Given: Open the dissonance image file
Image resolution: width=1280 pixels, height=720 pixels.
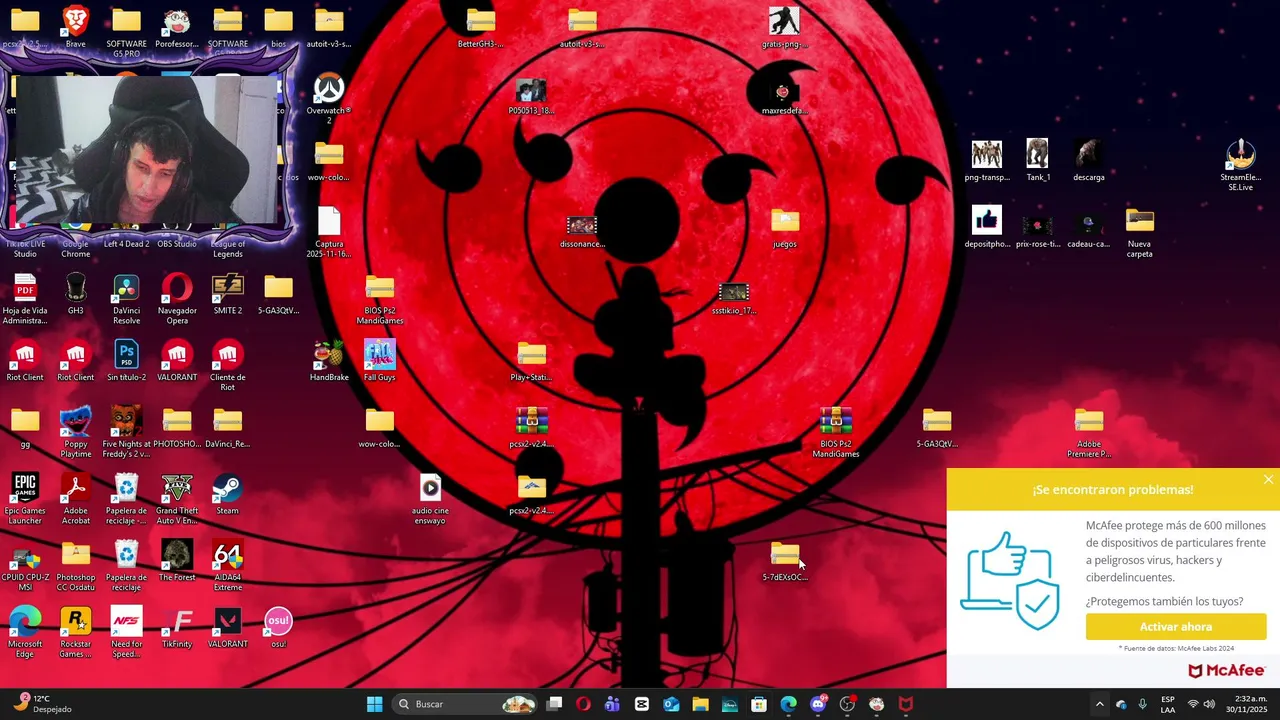Looking at the screenshot, I should click(582, 227).
